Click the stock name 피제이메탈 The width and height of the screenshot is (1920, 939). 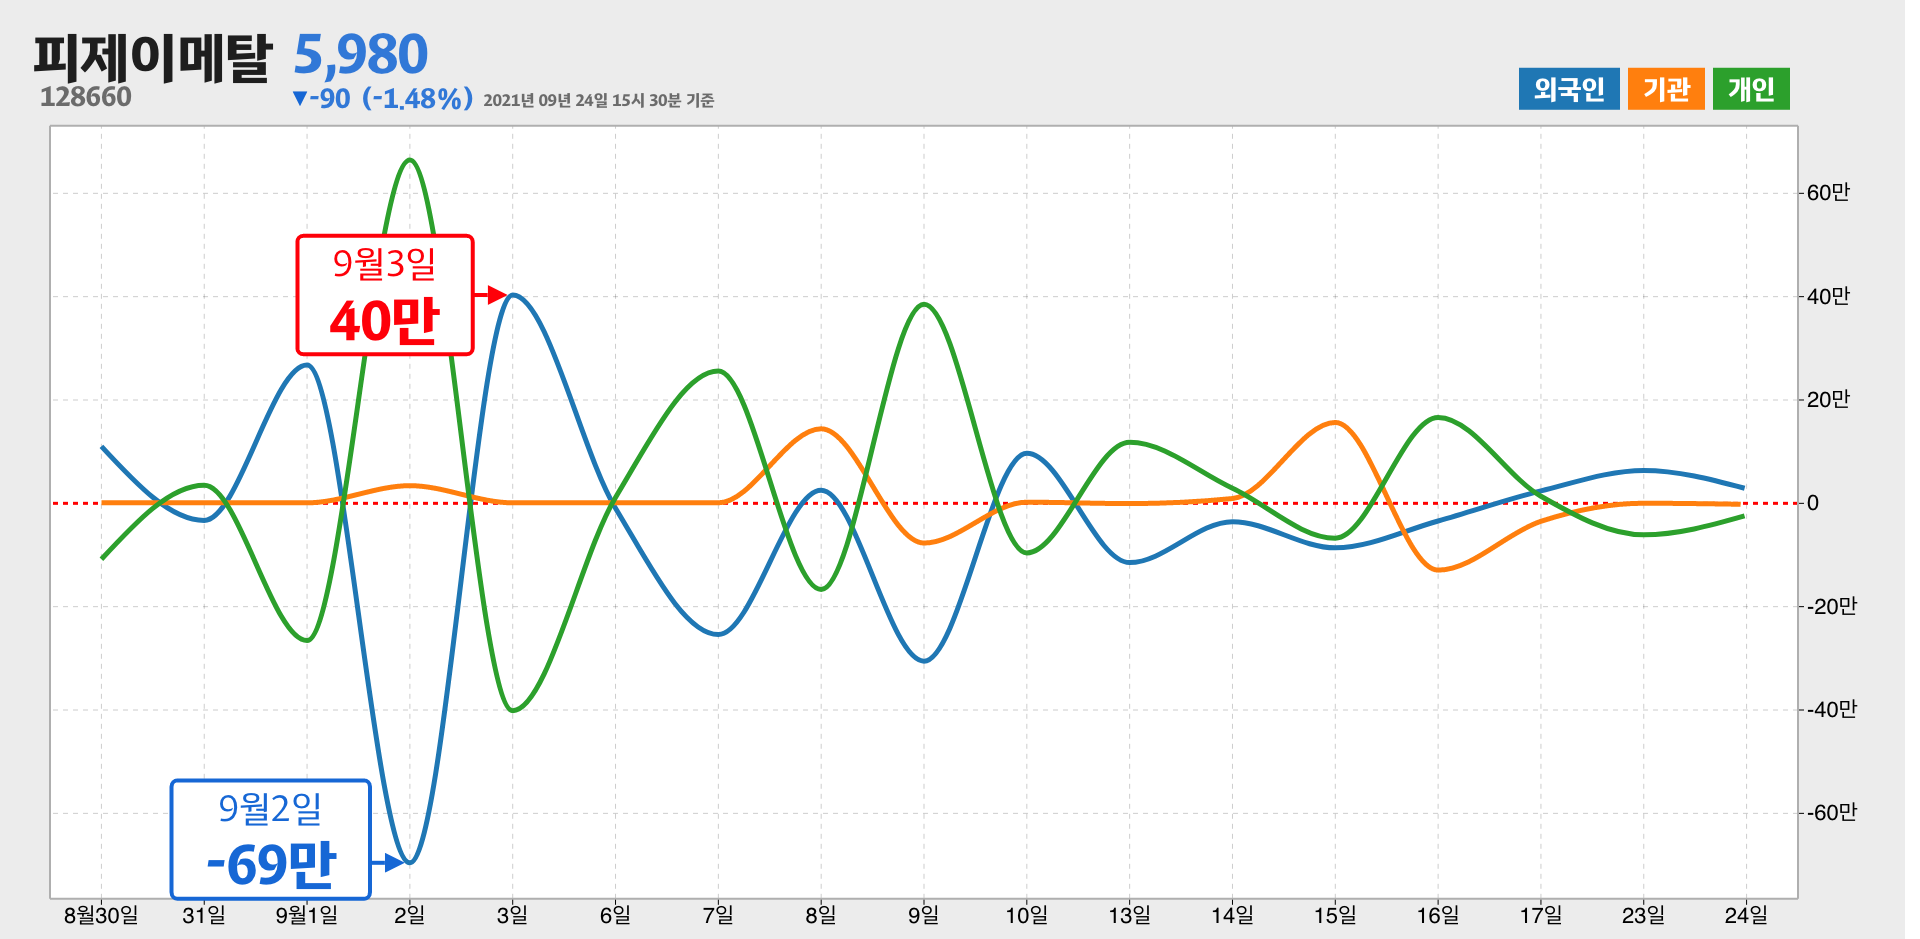(152, 56)
